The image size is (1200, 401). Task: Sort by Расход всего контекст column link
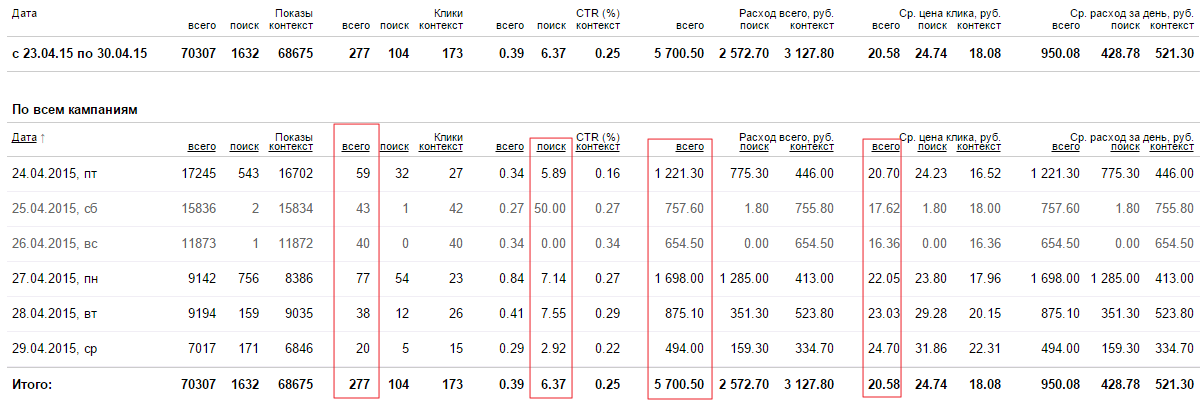click(812, 147)
